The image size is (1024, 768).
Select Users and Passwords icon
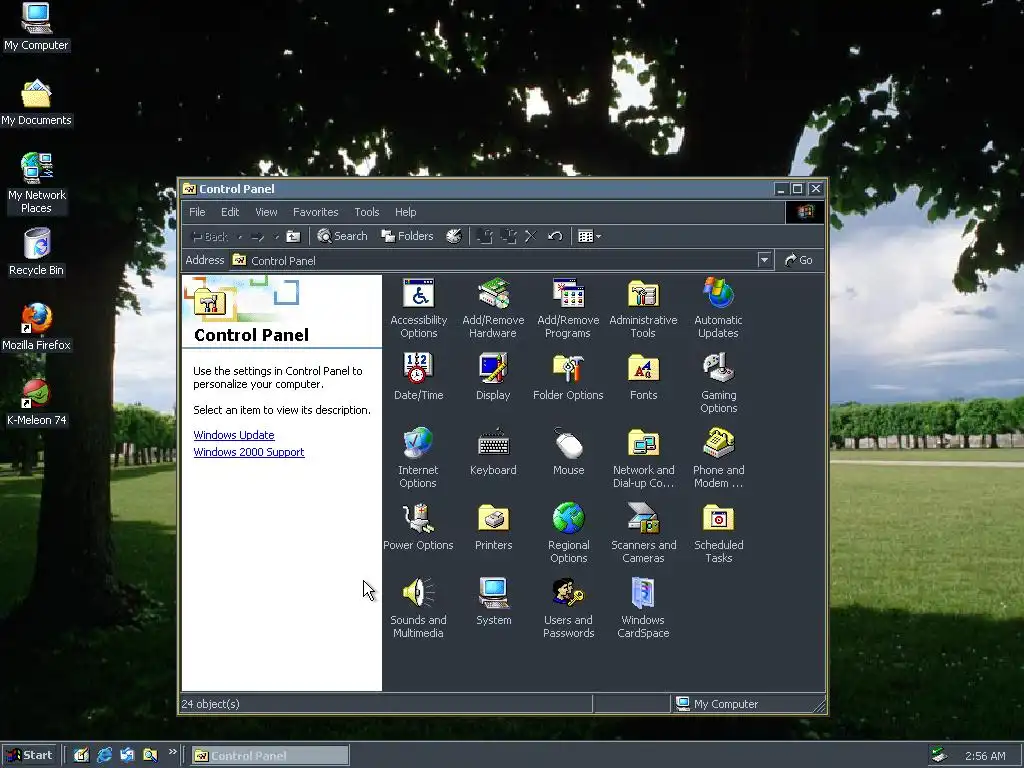568,609
